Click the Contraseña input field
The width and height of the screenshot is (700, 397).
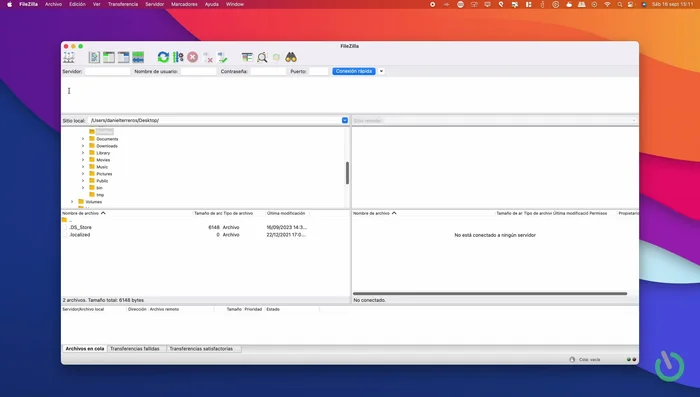(268, 71)
